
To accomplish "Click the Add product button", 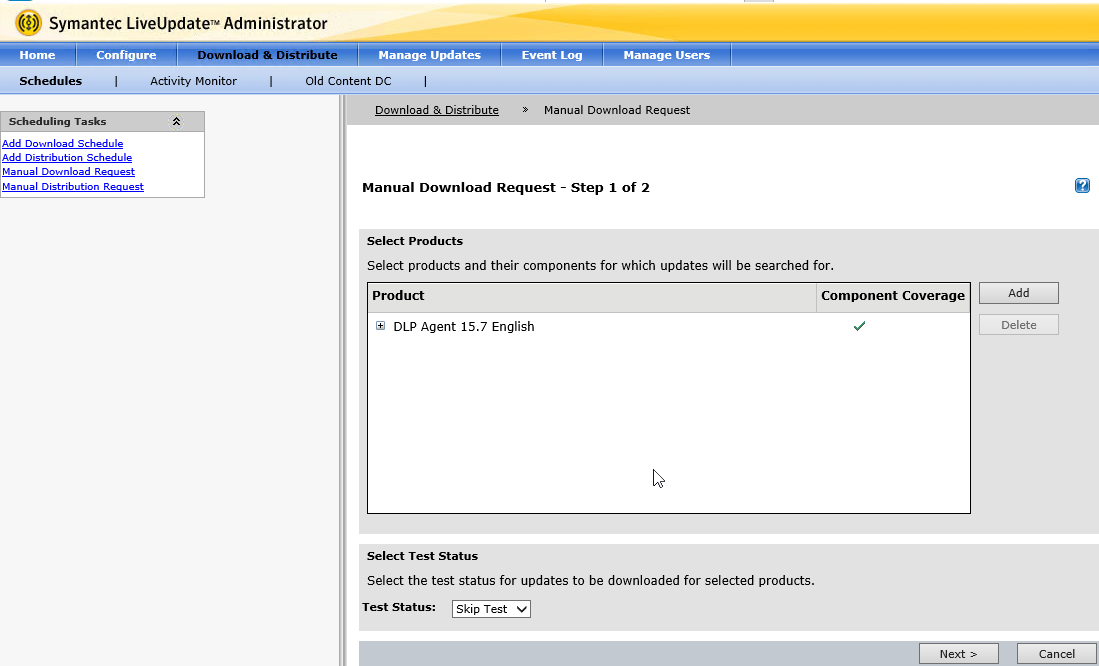I will tap(1018, 293).
